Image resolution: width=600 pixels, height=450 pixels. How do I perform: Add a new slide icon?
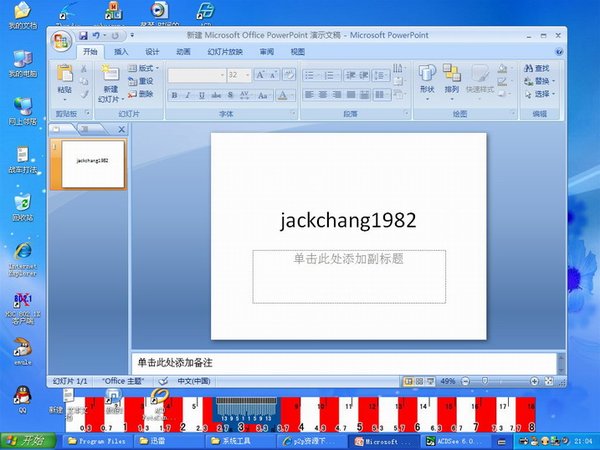110,73
